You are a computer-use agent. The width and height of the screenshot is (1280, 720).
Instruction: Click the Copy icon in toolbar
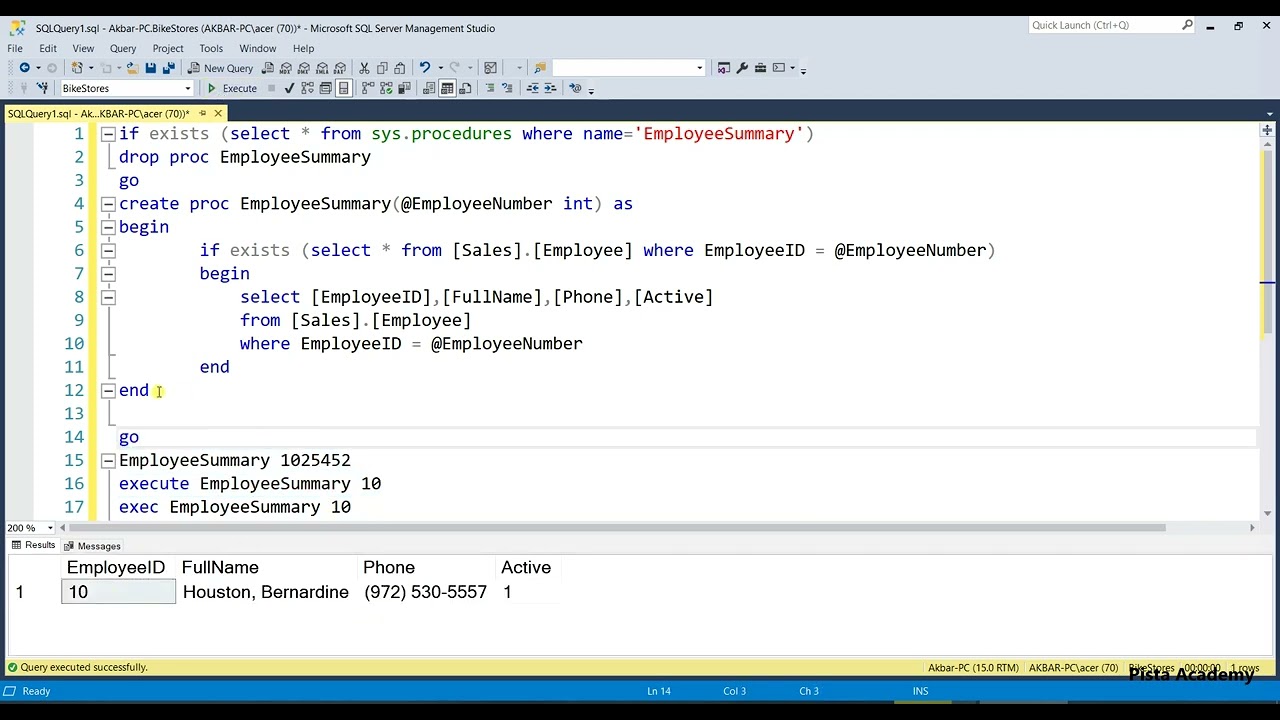coord(382,68)
